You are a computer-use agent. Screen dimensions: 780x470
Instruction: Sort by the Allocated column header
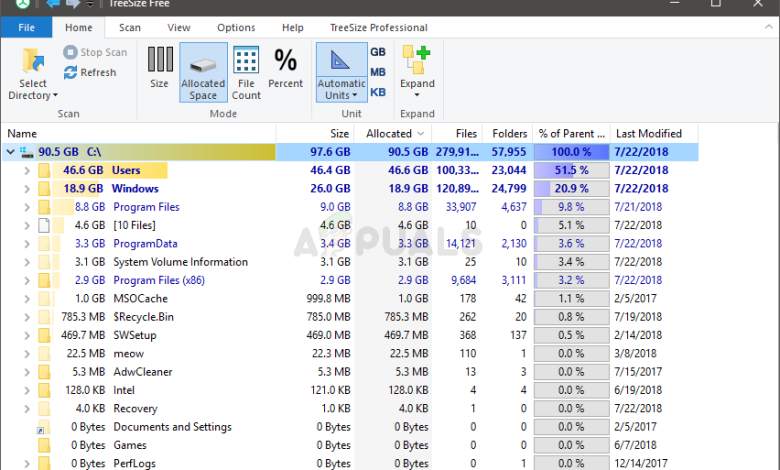pyautogui.click(x=389, y=133)
